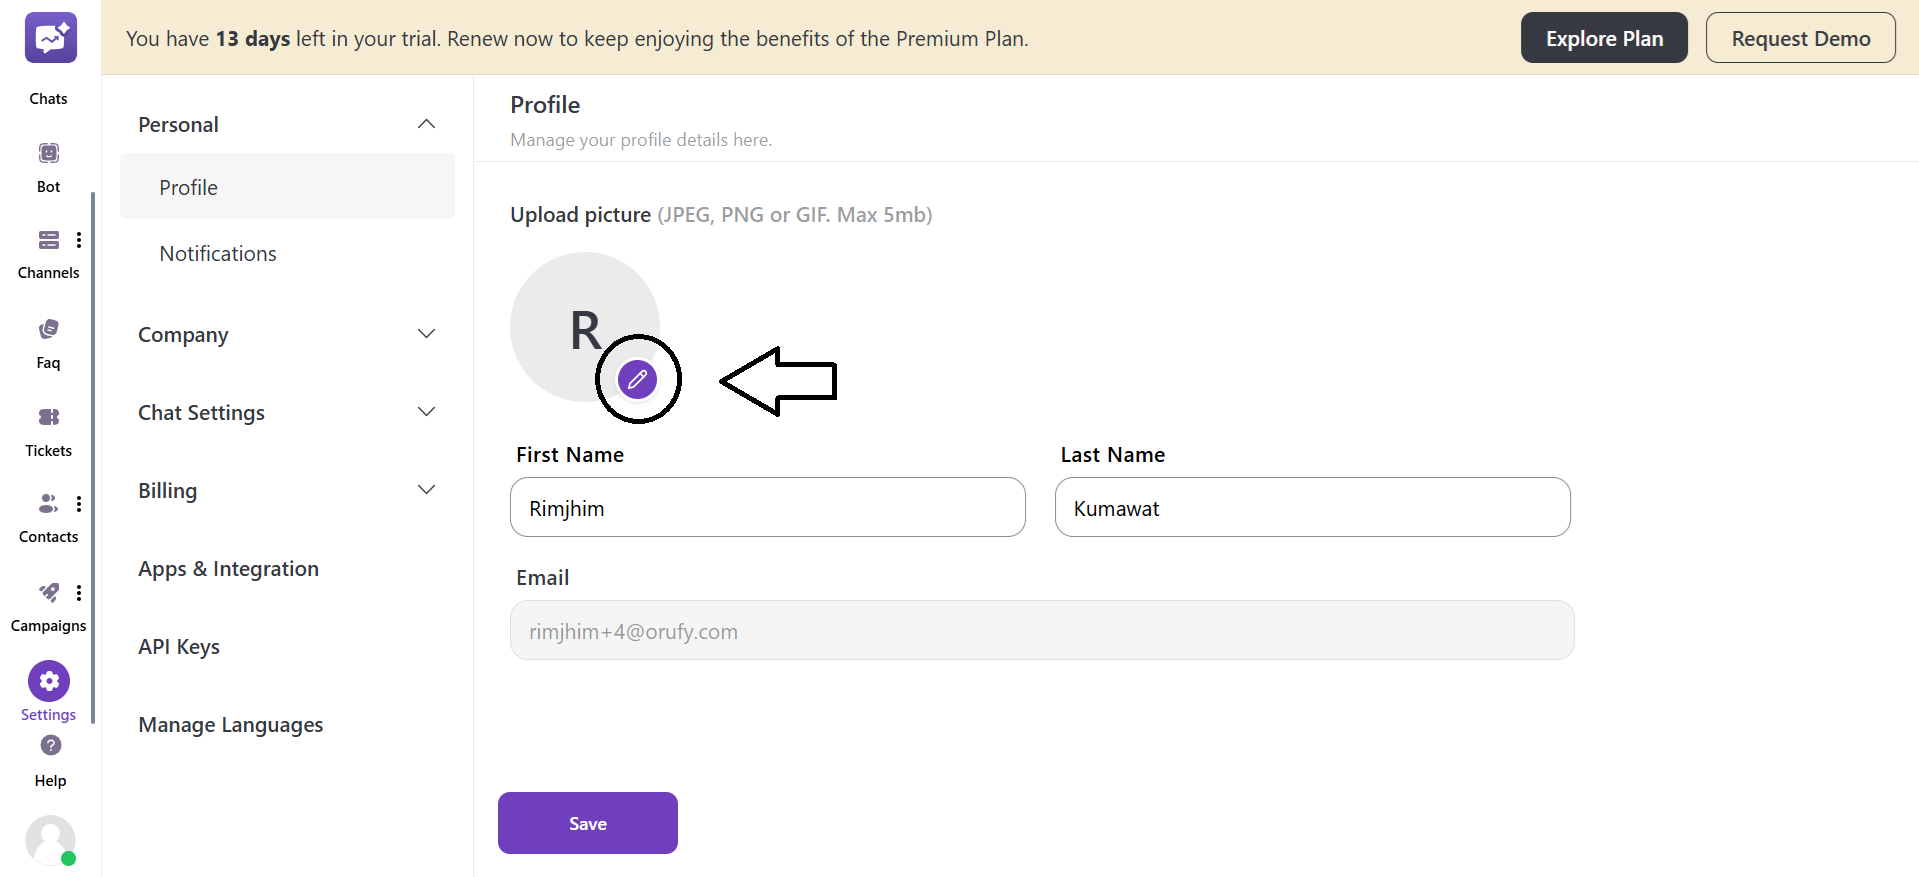Select the Campaigns rocket icon
This screenshot has height=877, width=1919.
pos(47,593)
